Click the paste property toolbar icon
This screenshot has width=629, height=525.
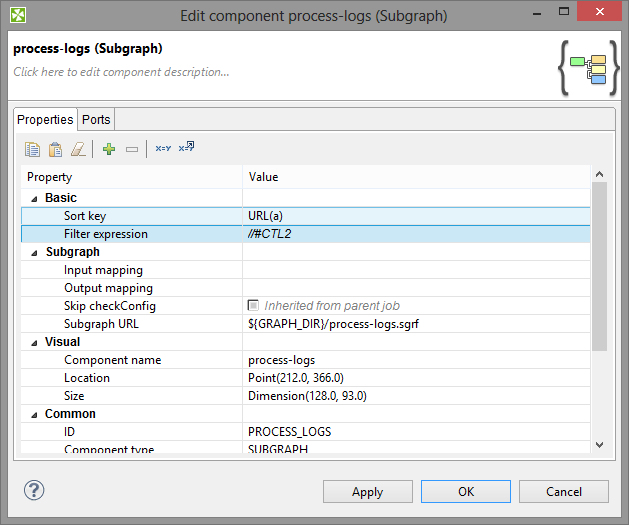(x=56, y=149)
